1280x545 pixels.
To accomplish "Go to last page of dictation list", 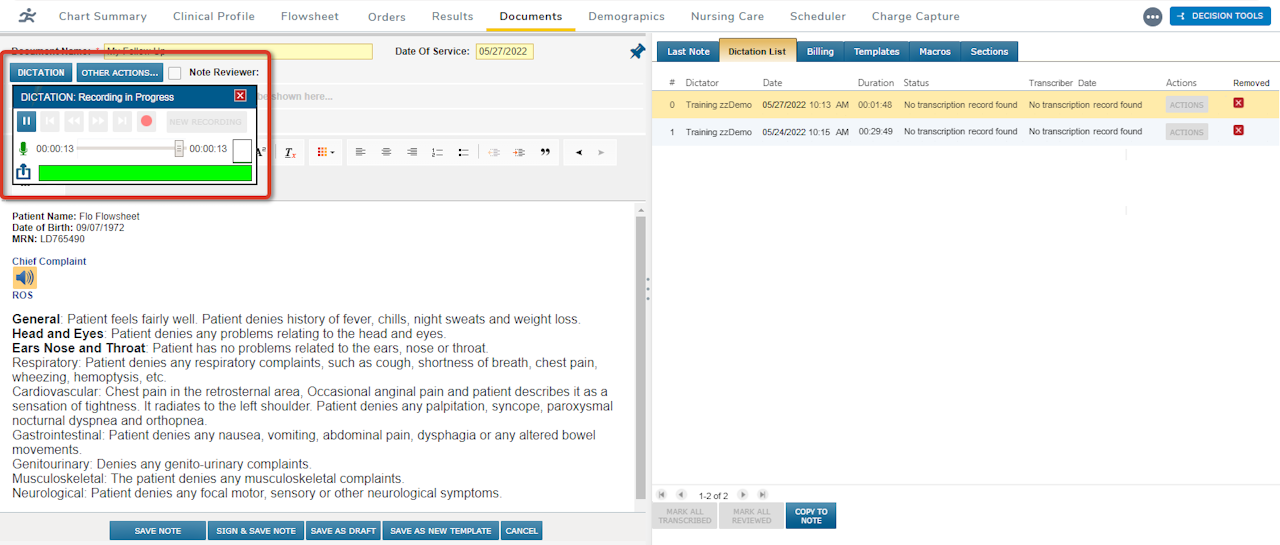I will tap(763, 494).
